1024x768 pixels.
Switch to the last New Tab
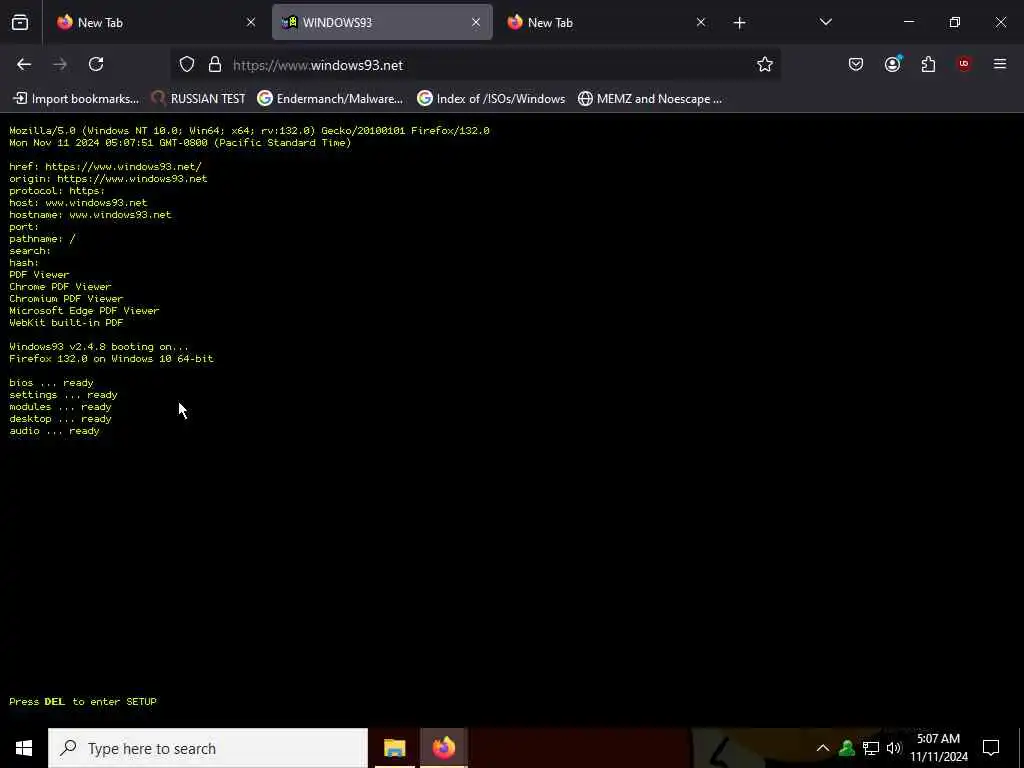[607, 23]
